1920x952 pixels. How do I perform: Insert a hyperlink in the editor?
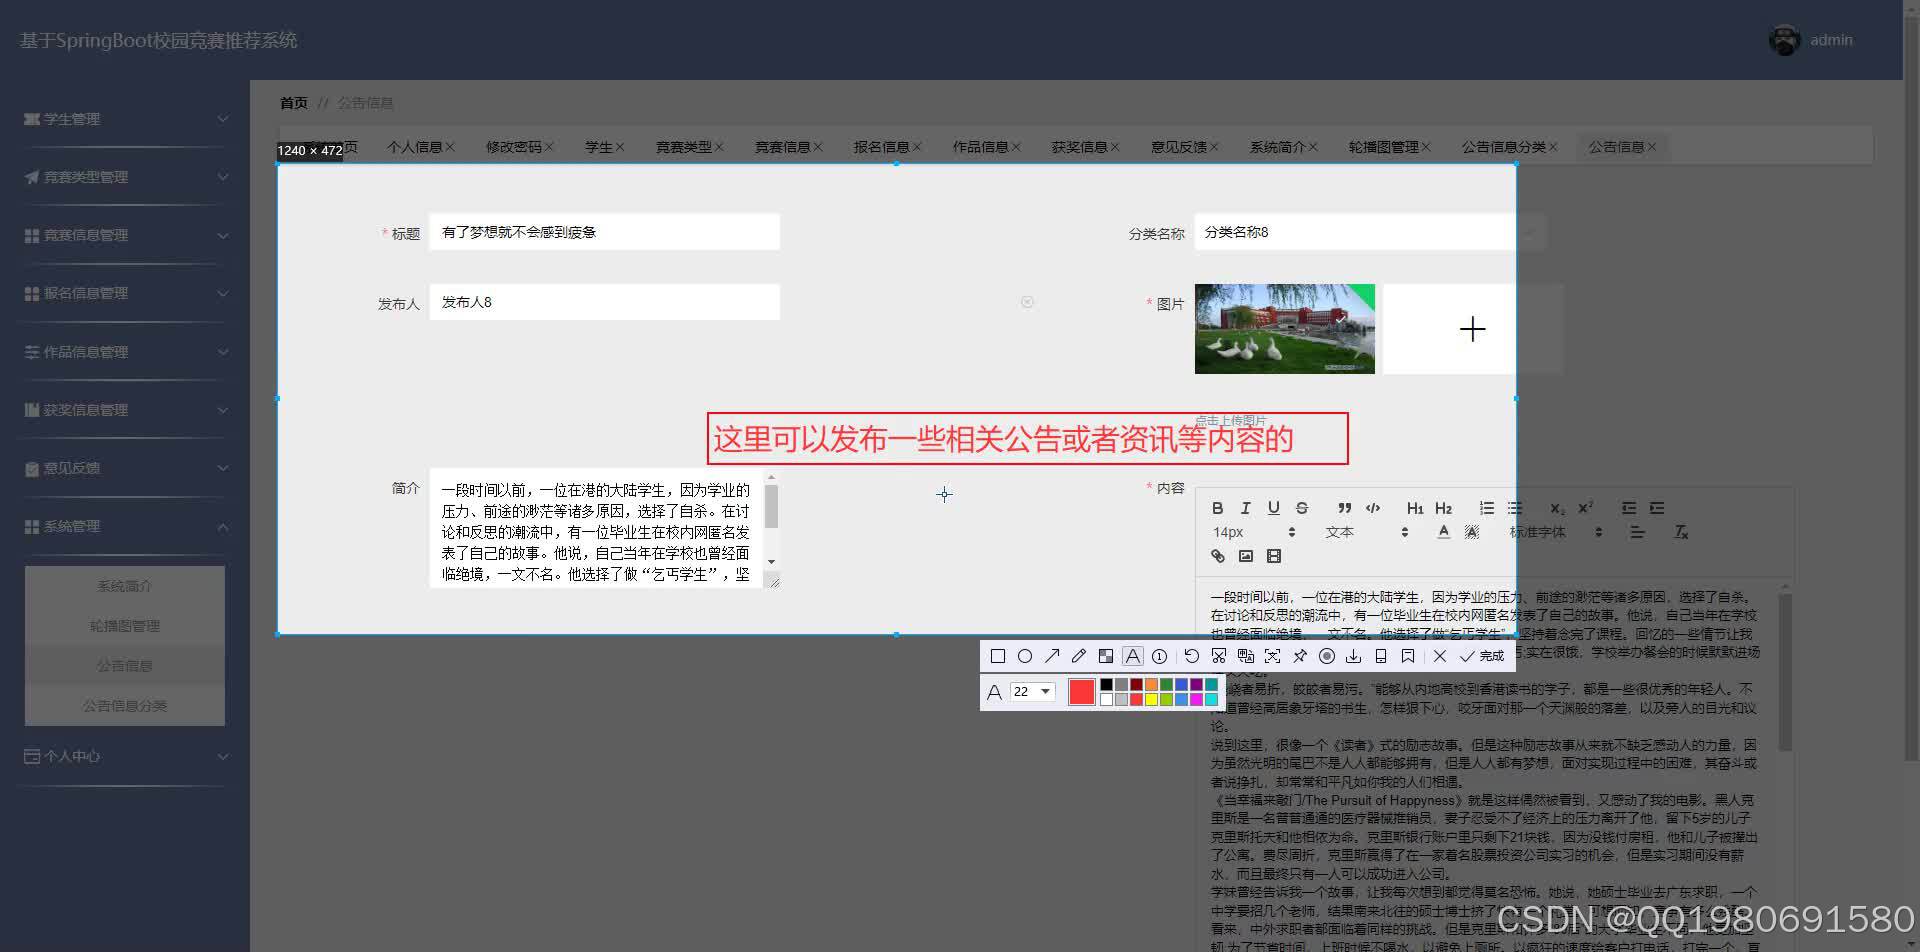pyautogui.click(x=1217, y=556)
